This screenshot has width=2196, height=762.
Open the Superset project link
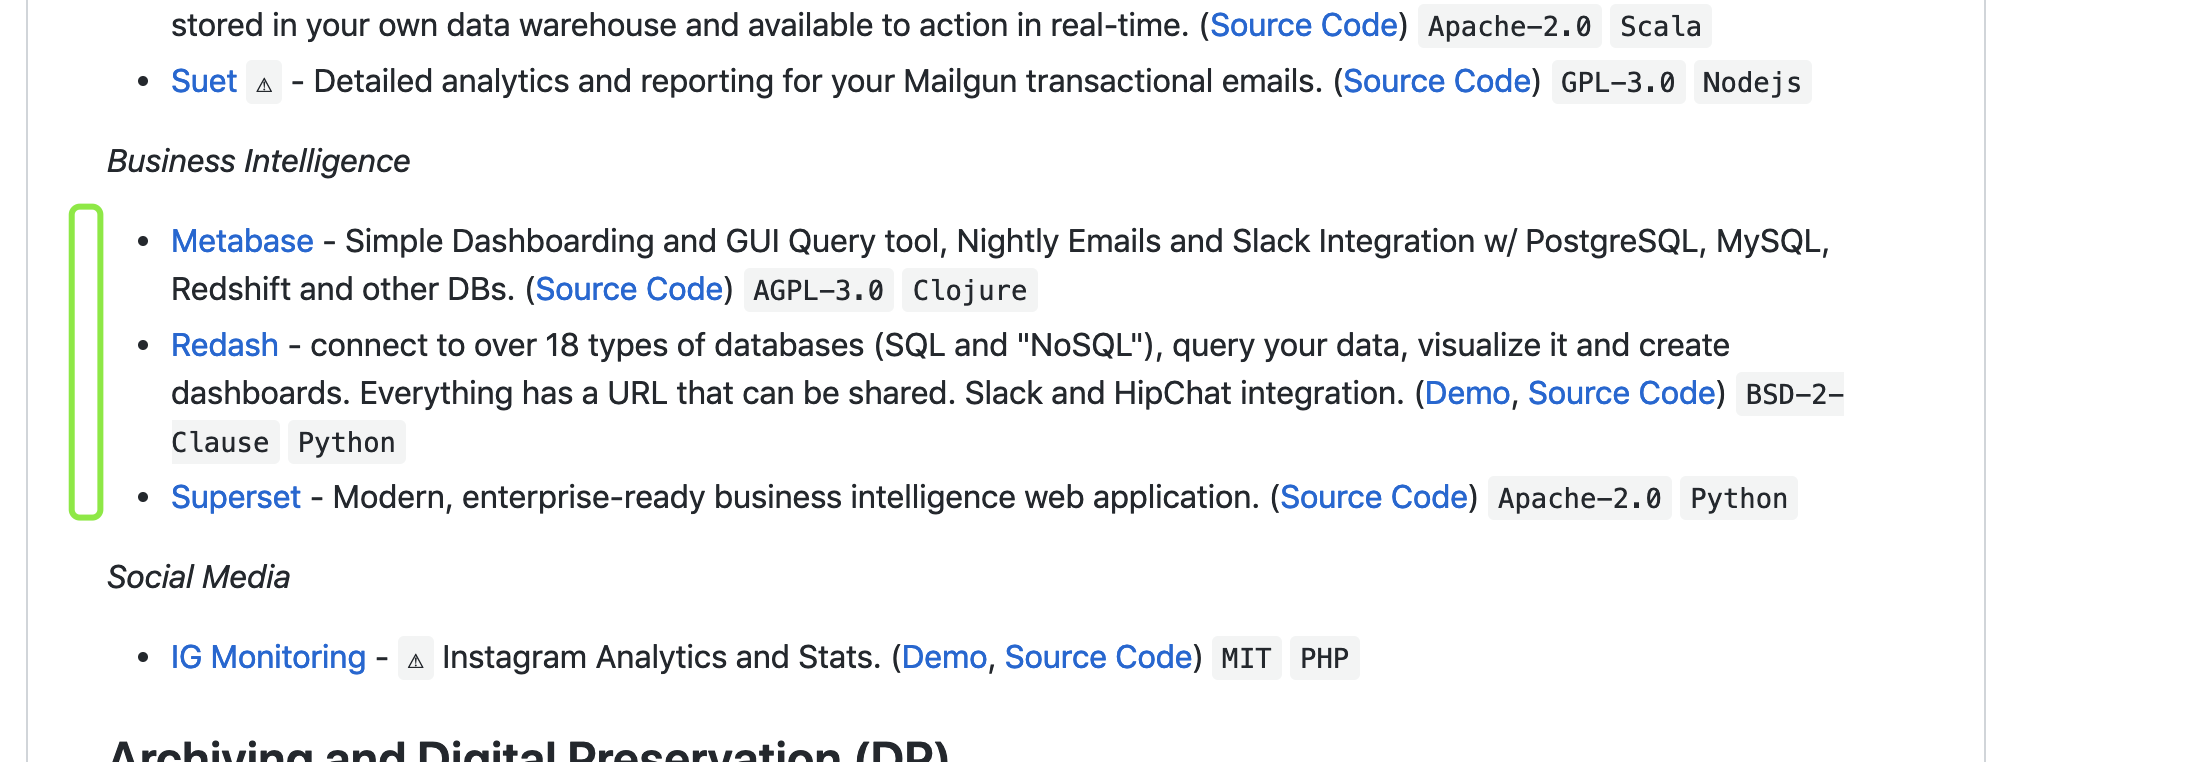pos(236,497)
